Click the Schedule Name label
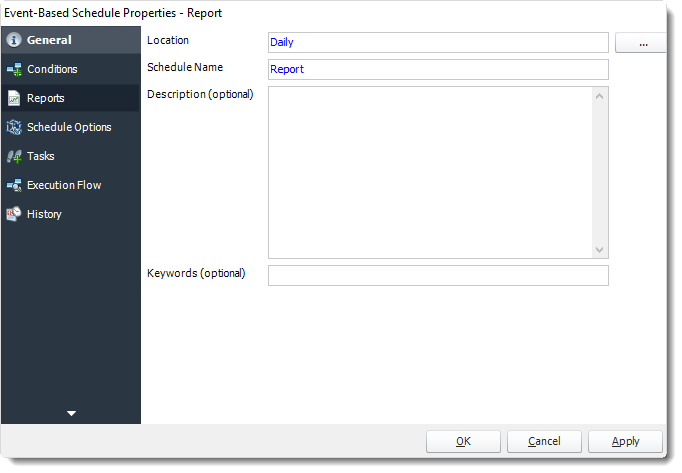 pyautogui.click(x=185, y=67)
